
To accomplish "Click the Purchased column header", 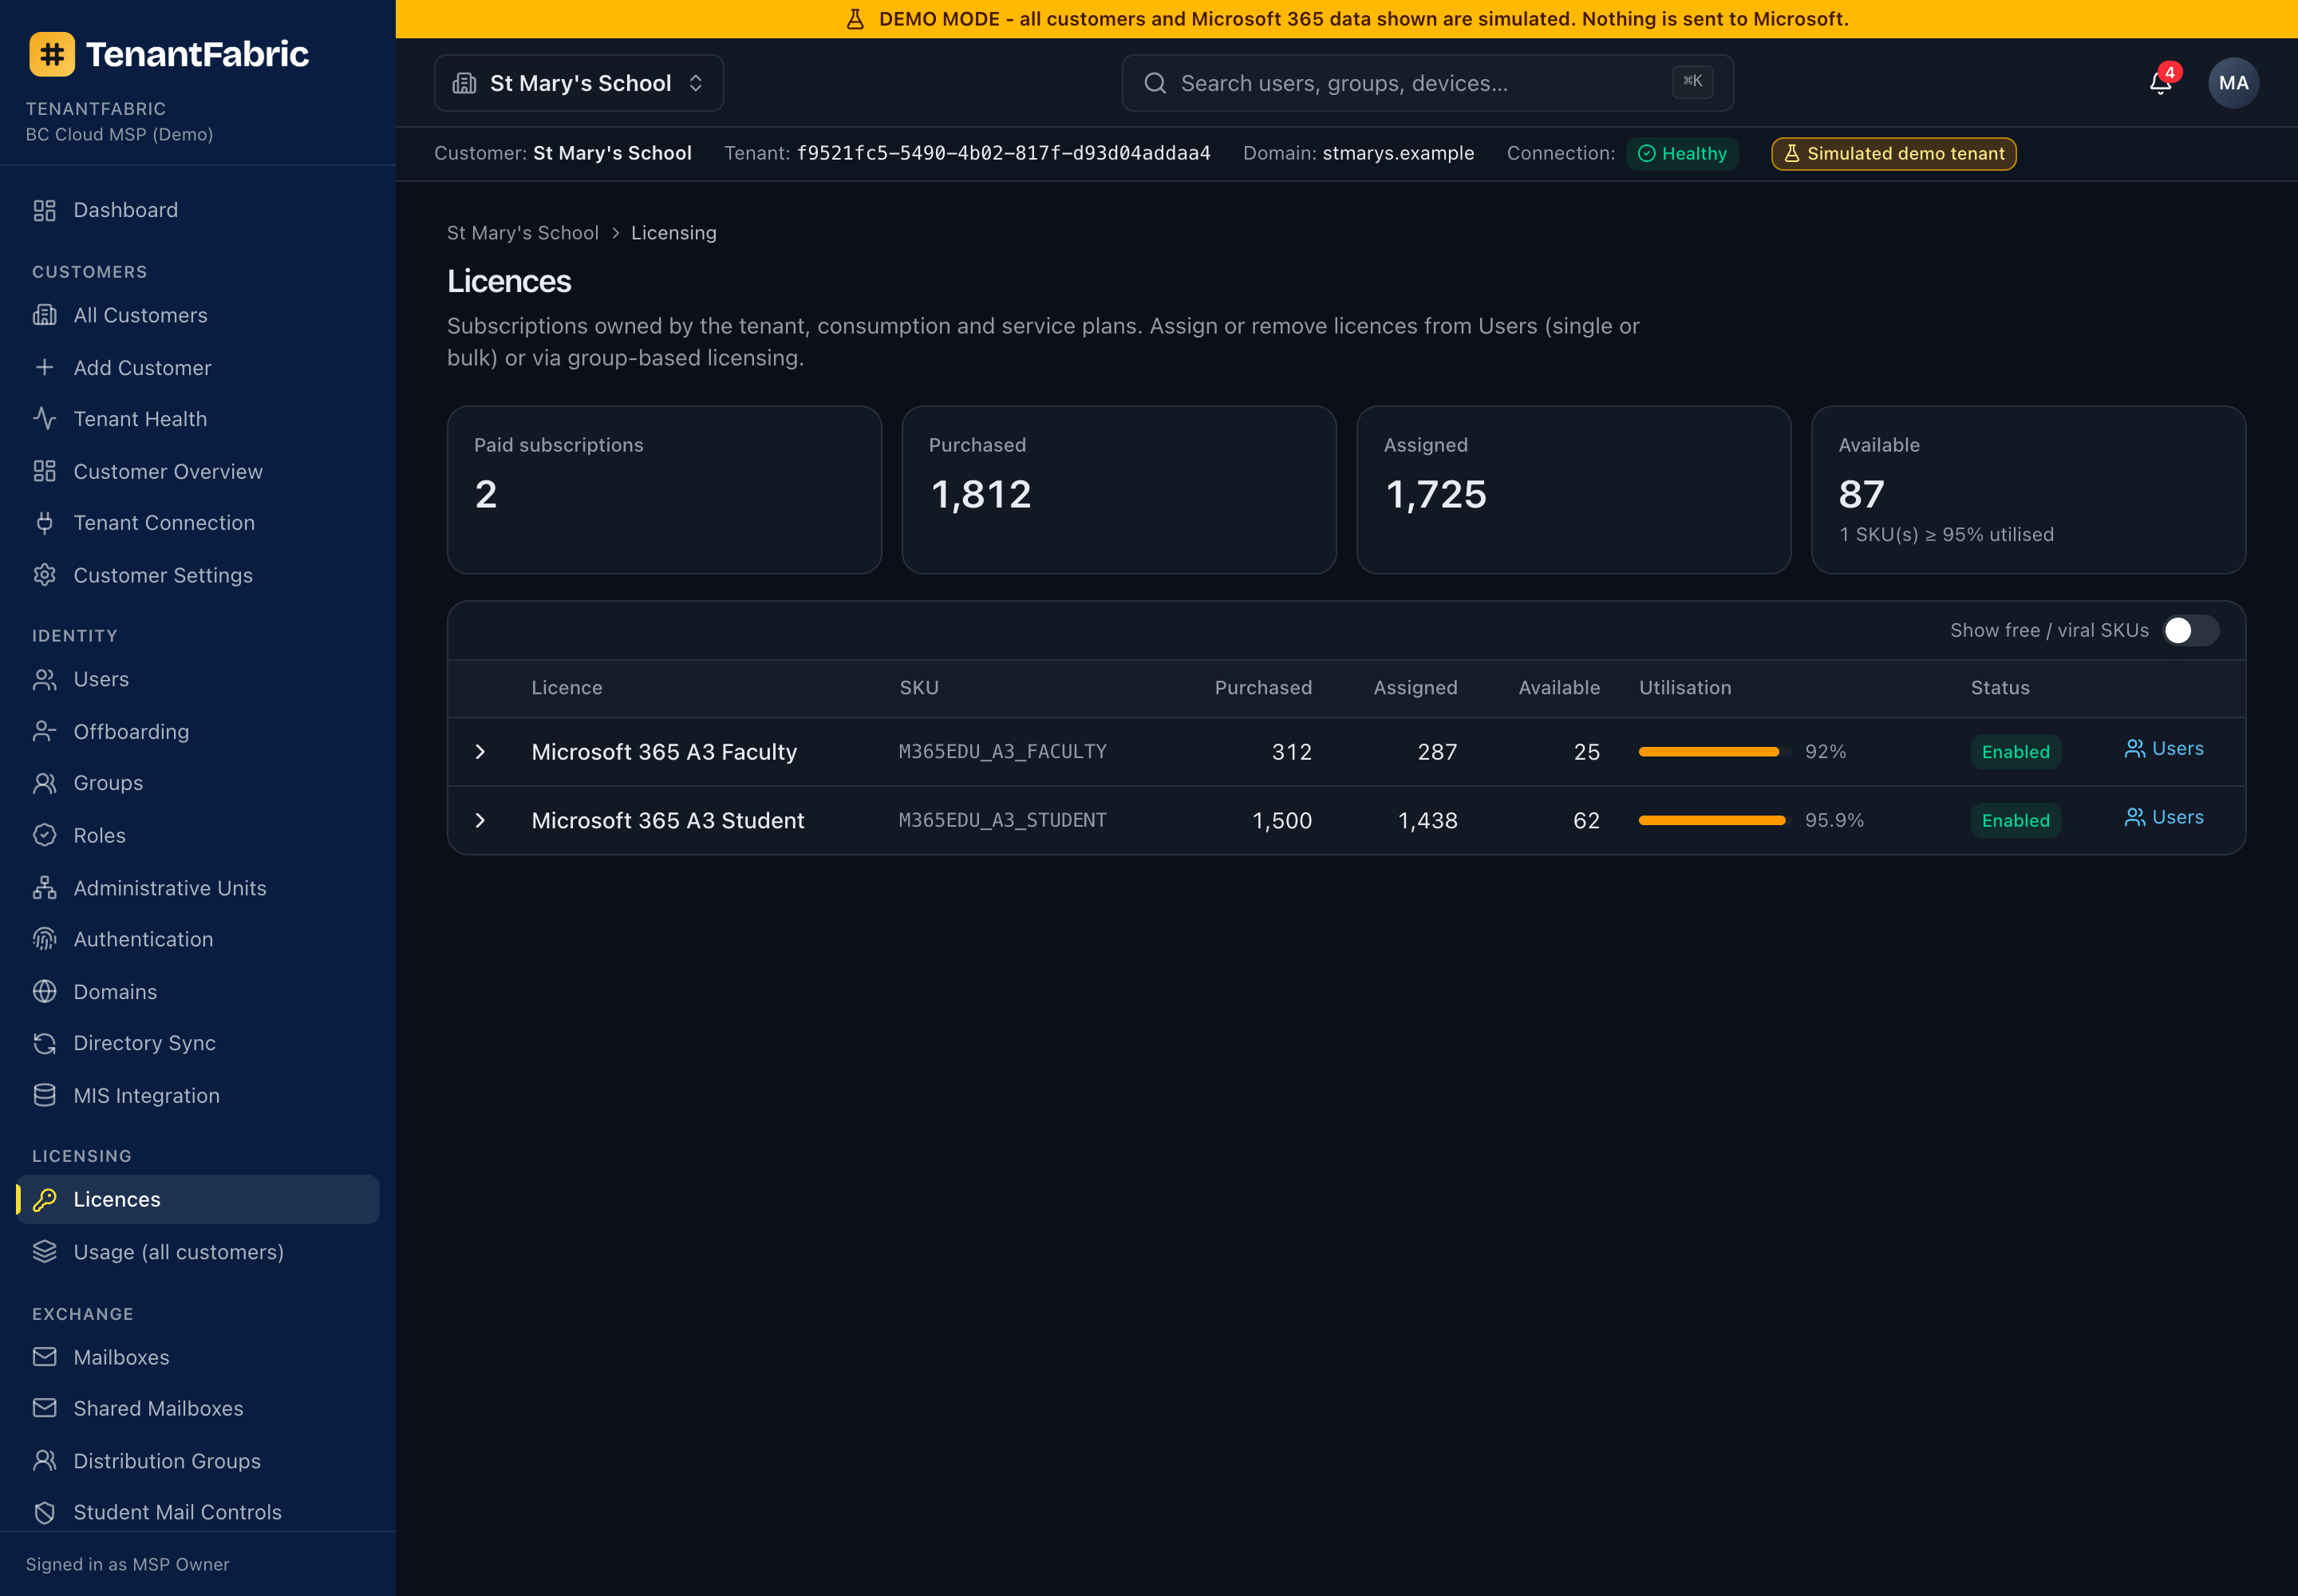I will [x=1263, y=688].
